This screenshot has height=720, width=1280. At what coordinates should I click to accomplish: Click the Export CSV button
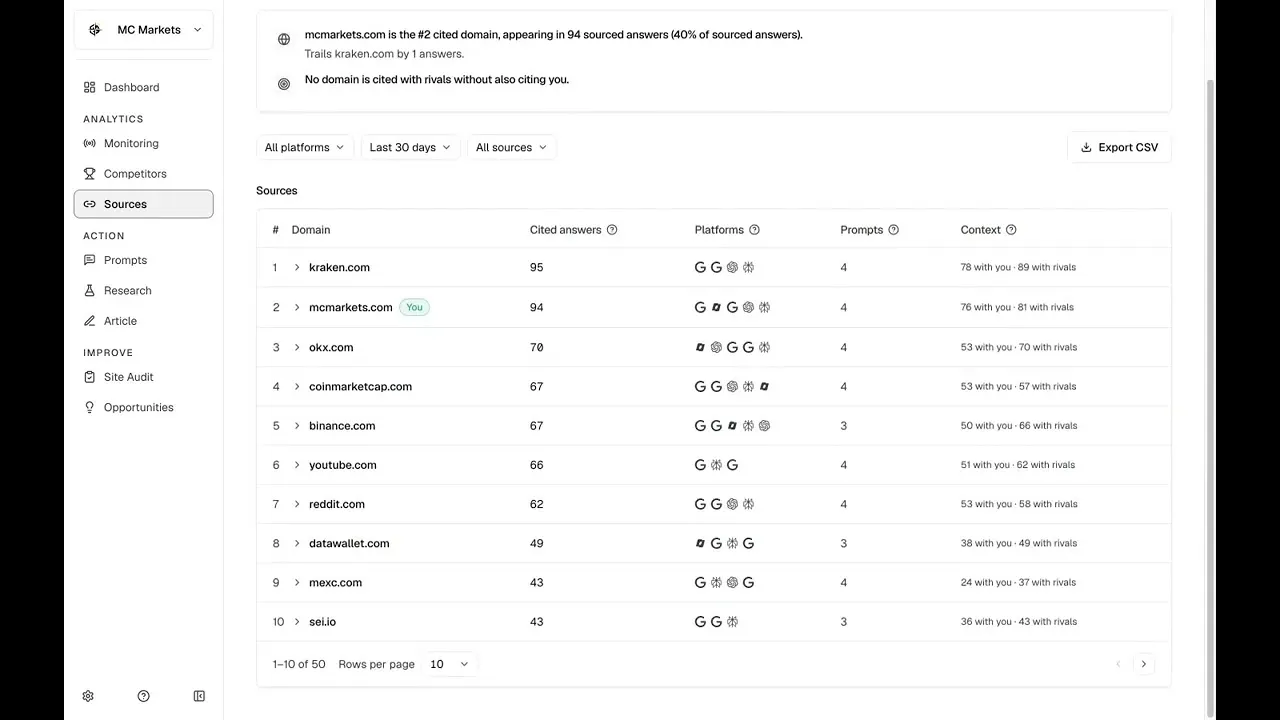point(1119,148)
